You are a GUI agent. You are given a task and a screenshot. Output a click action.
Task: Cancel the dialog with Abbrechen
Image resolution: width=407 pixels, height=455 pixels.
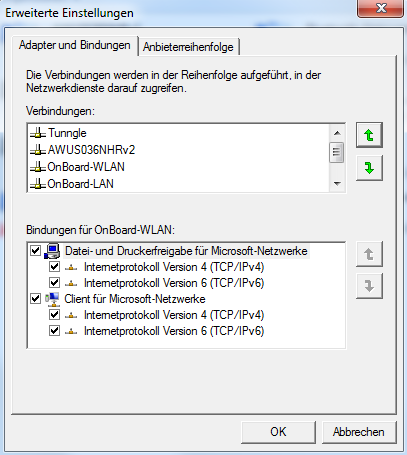click(359, 432)
